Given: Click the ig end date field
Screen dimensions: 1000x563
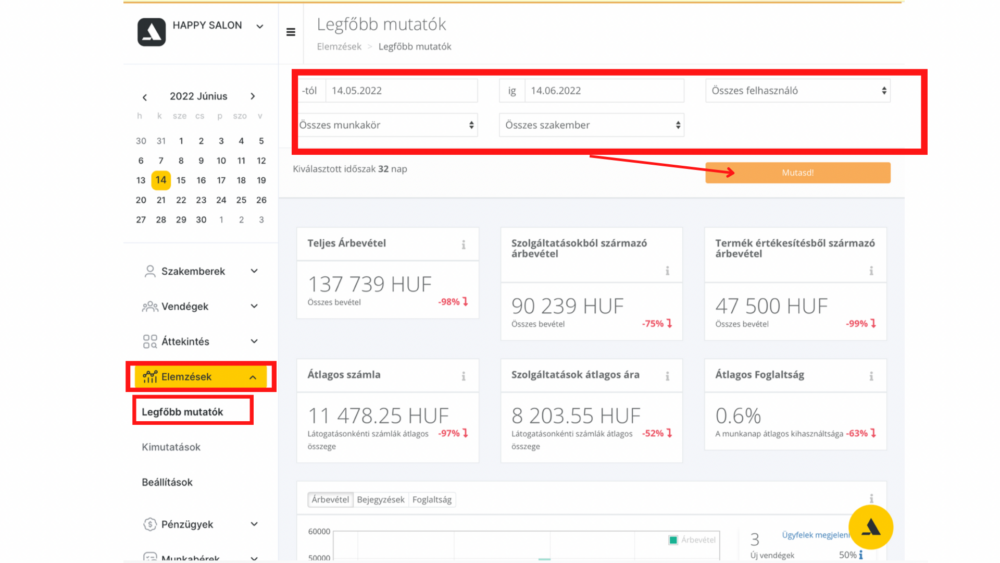Looking at the screenshot, I should coord(604,91).
